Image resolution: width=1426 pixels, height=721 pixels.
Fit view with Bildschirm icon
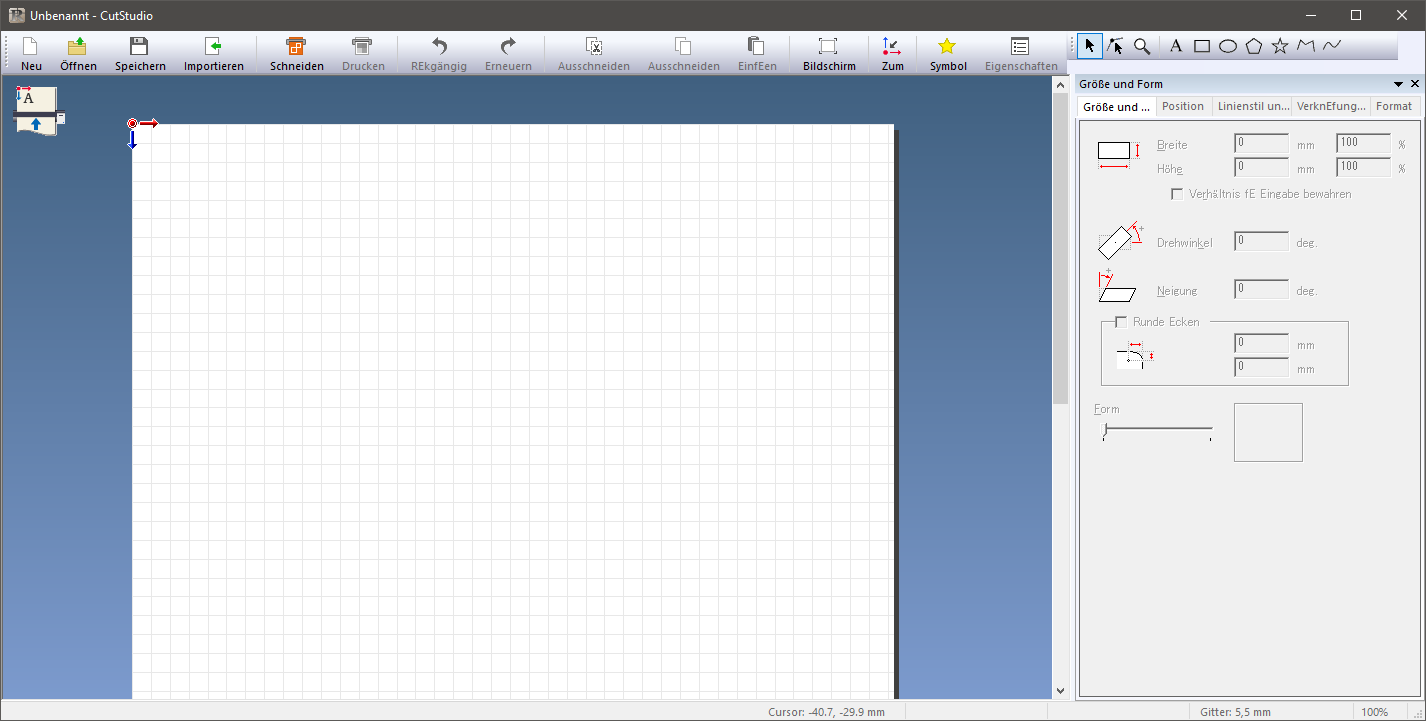[828, 46]
